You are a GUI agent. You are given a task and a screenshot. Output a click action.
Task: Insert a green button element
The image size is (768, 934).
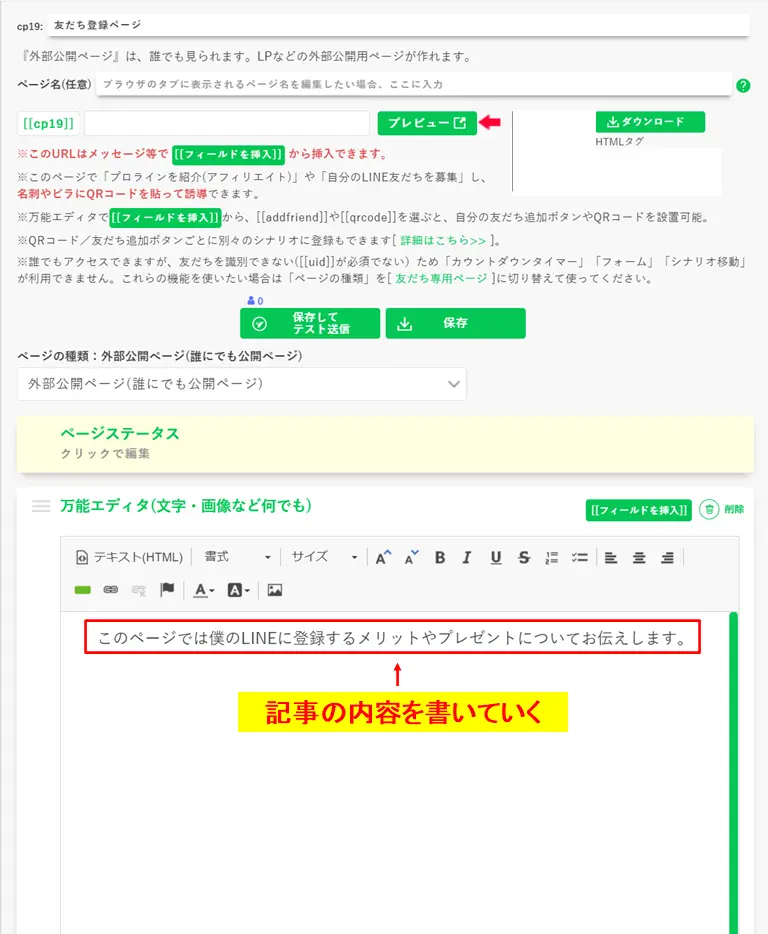tap(82, 590)
